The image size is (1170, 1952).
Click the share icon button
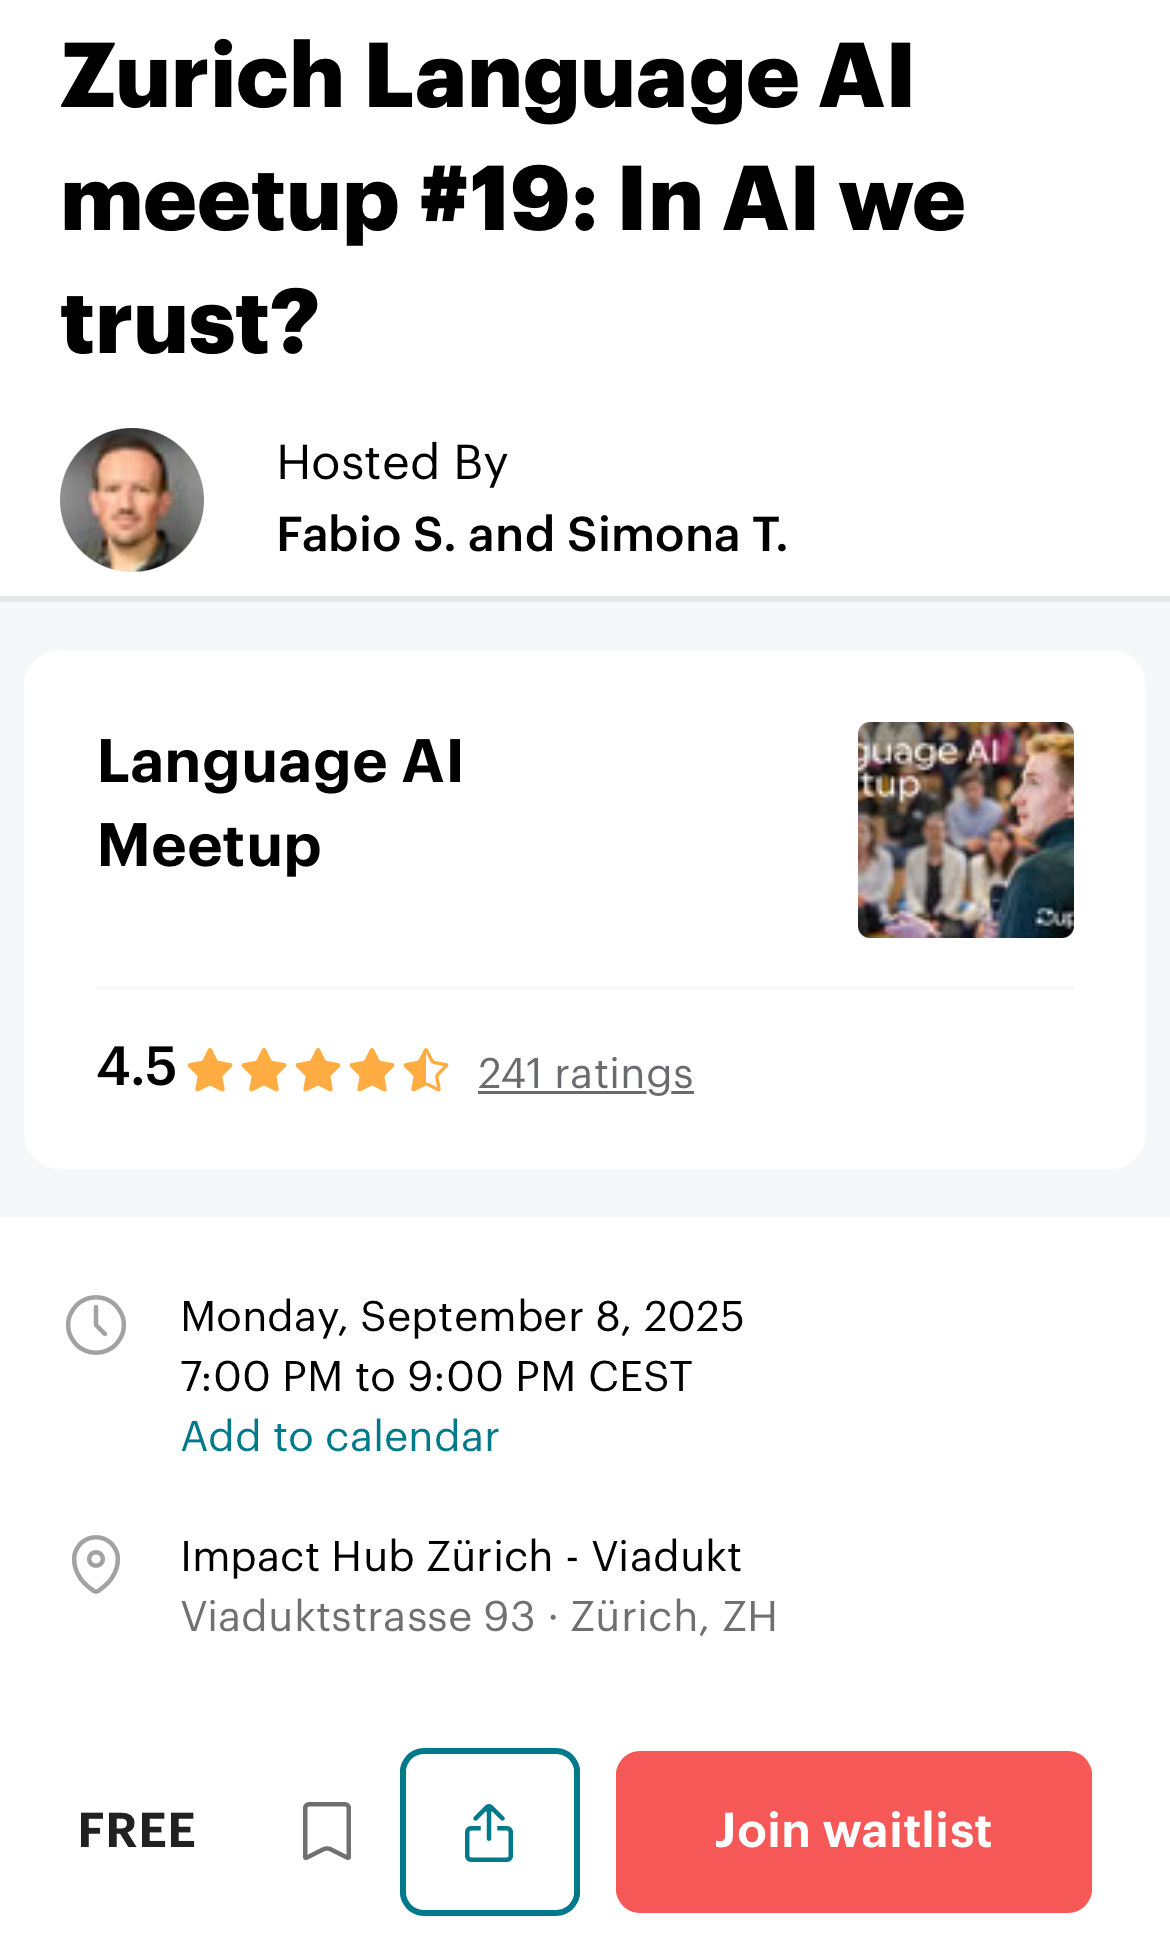pyautogui.click(x=489, y=1831)
